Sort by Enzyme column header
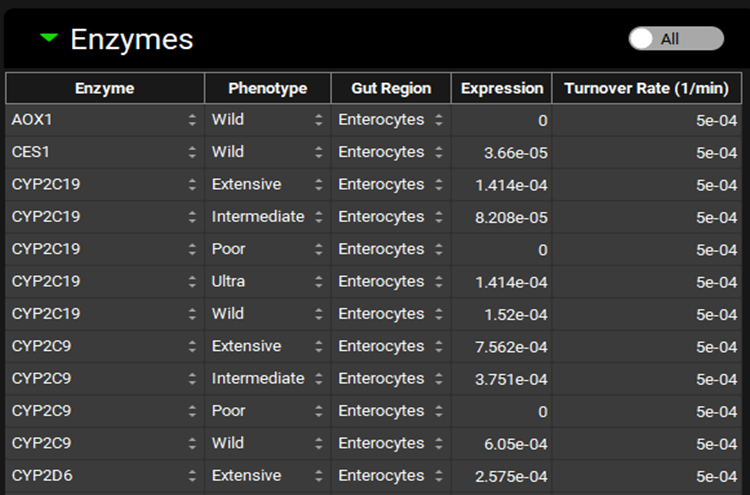 point(104,88)
